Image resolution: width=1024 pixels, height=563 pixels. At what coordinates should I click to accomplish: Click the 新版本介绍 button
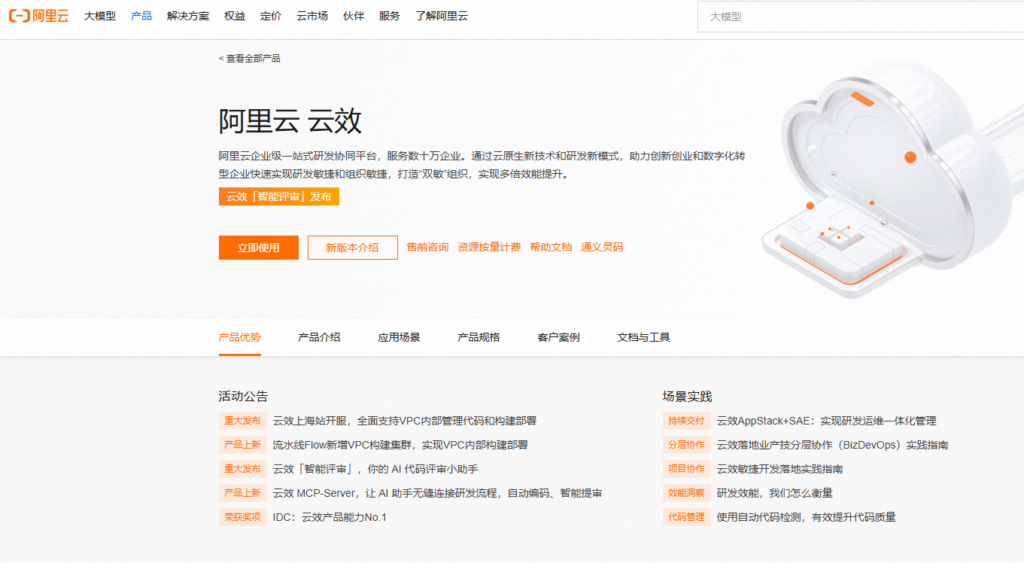pyautogui.click(x=353, y=248)
